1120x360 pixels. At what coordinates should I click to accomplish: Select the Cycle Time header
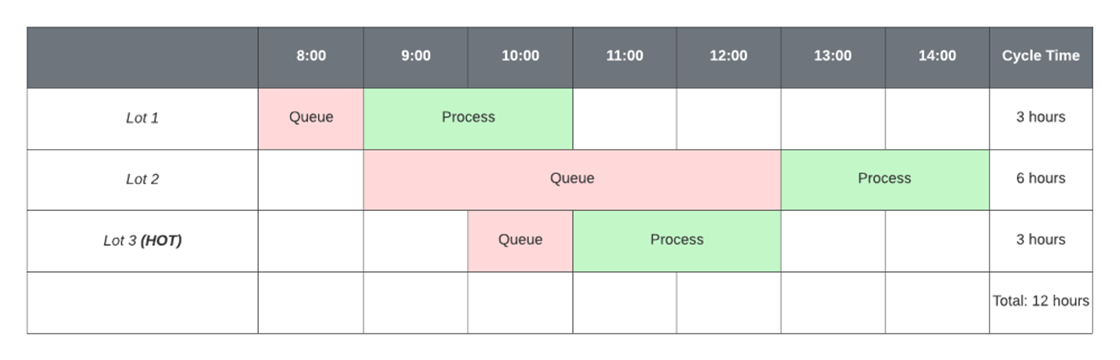pos(1041,57)
